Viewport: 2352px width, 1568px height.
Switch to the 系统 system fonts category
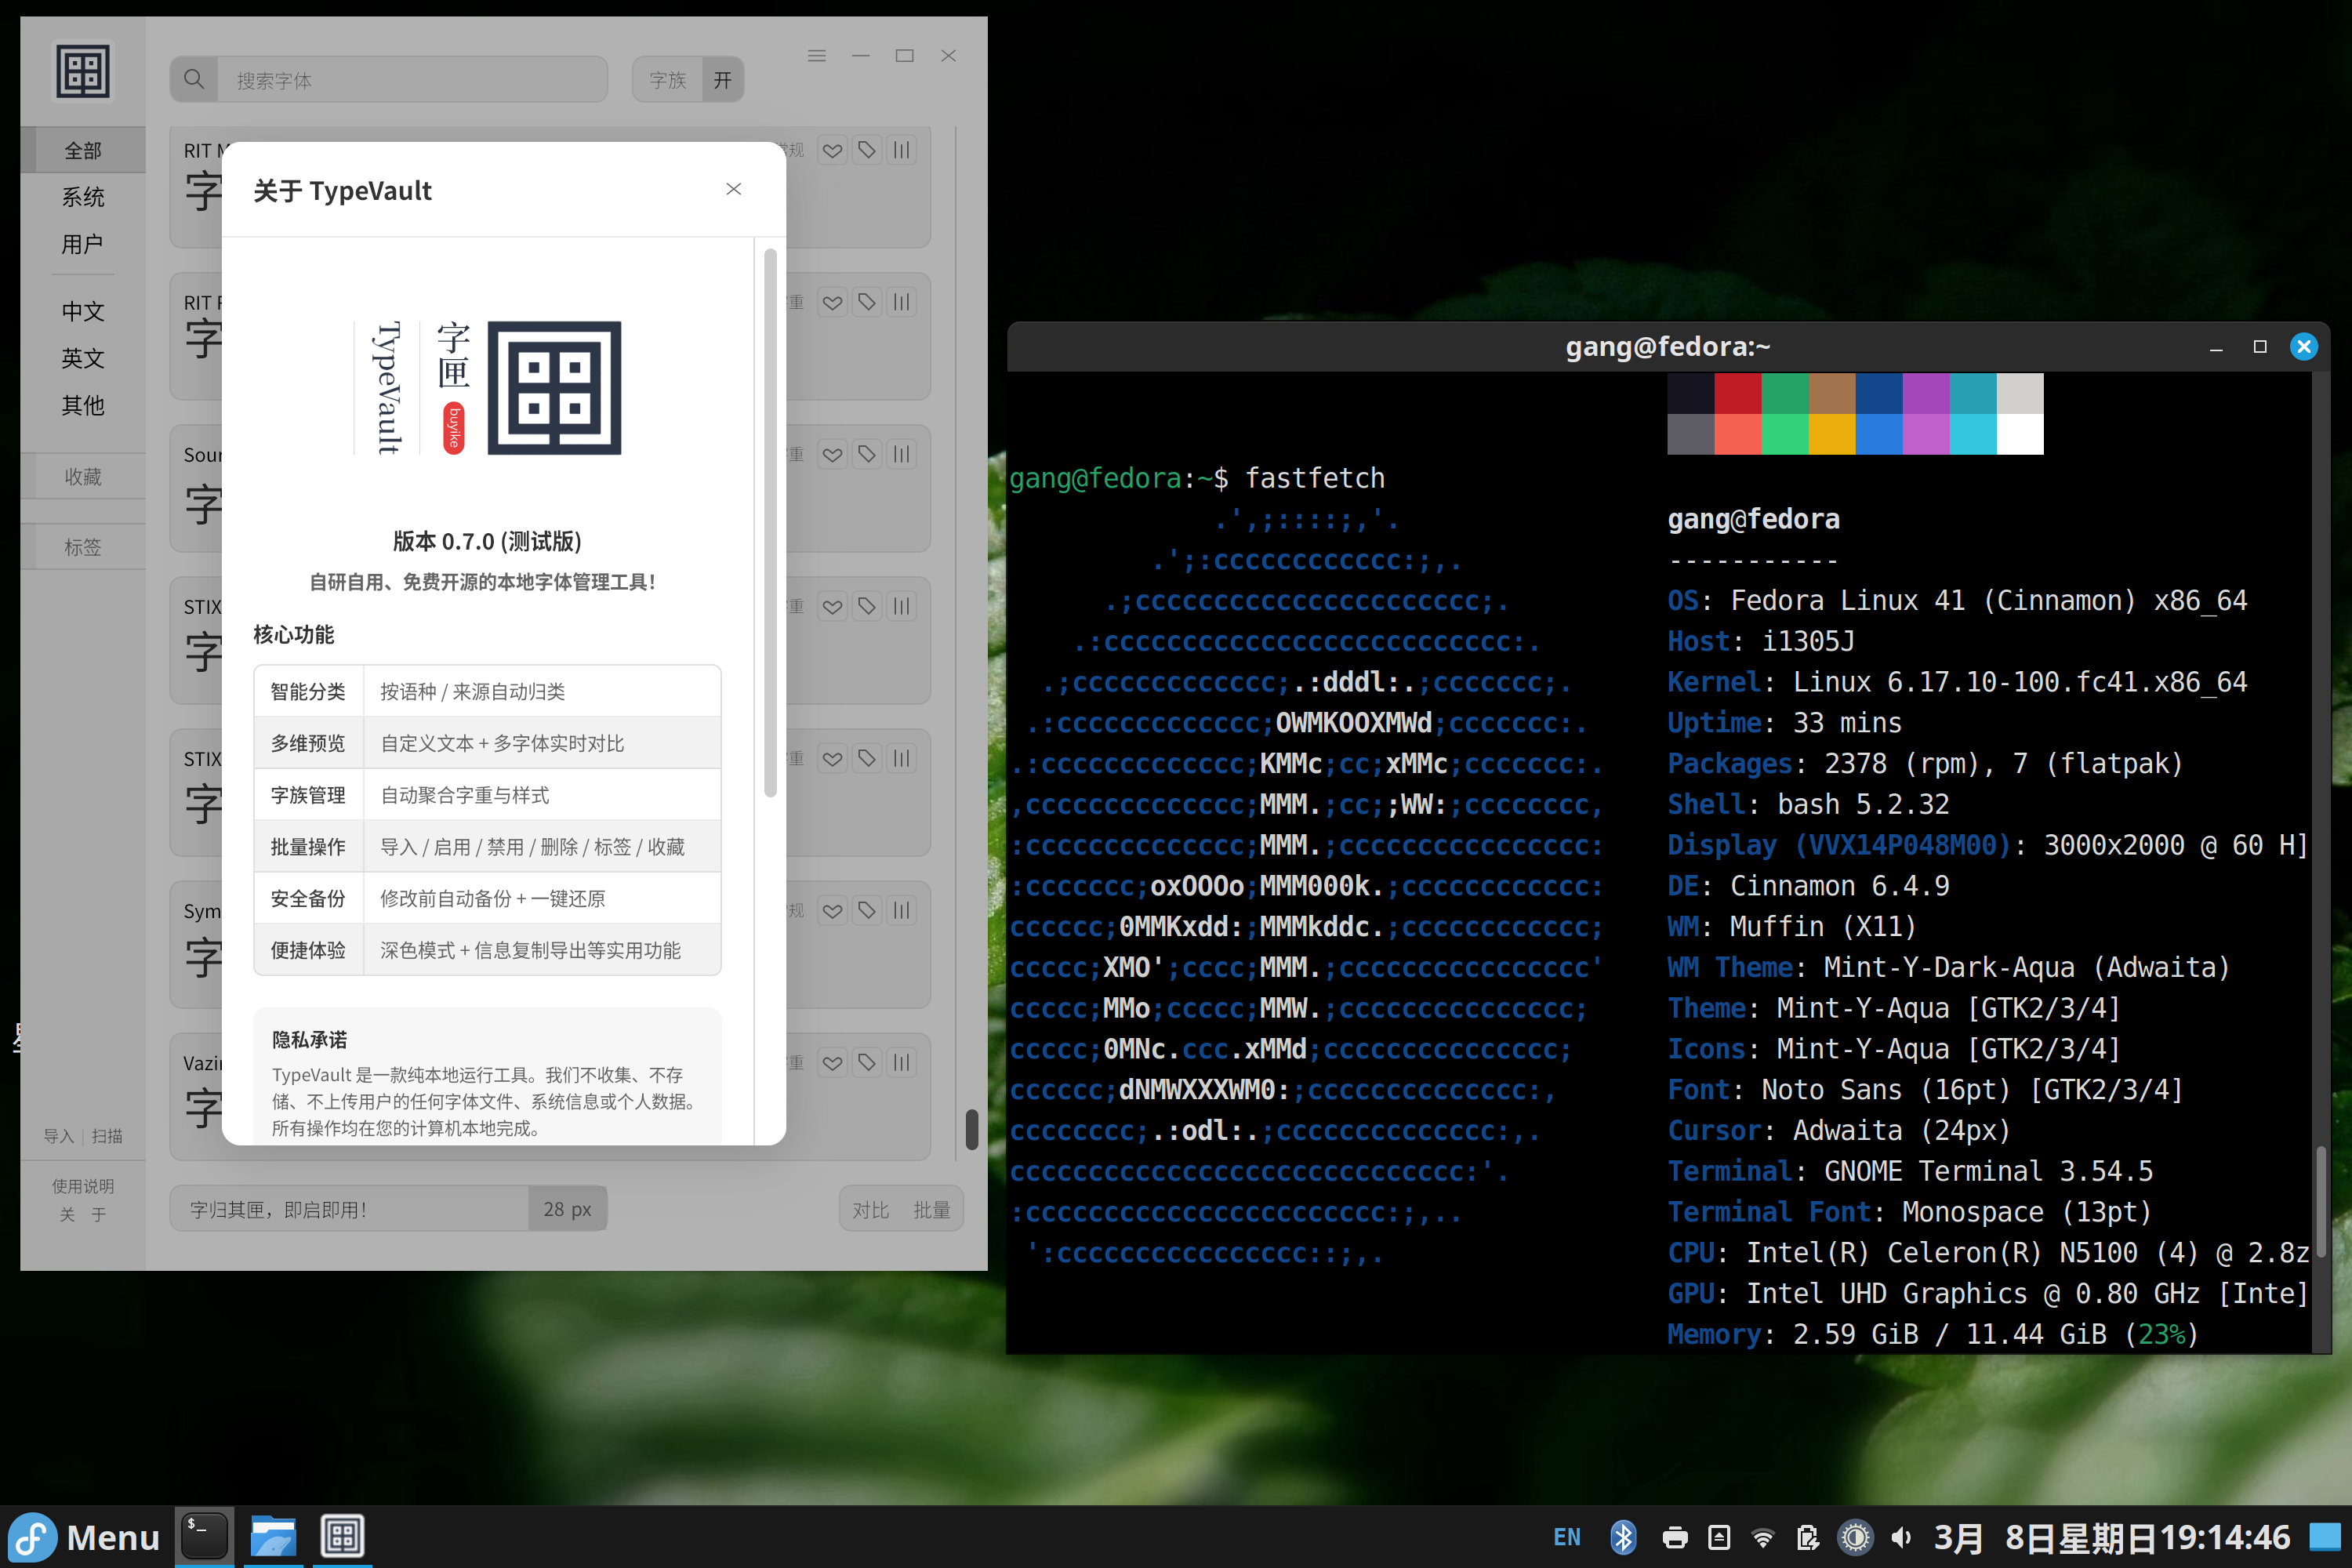83,197
